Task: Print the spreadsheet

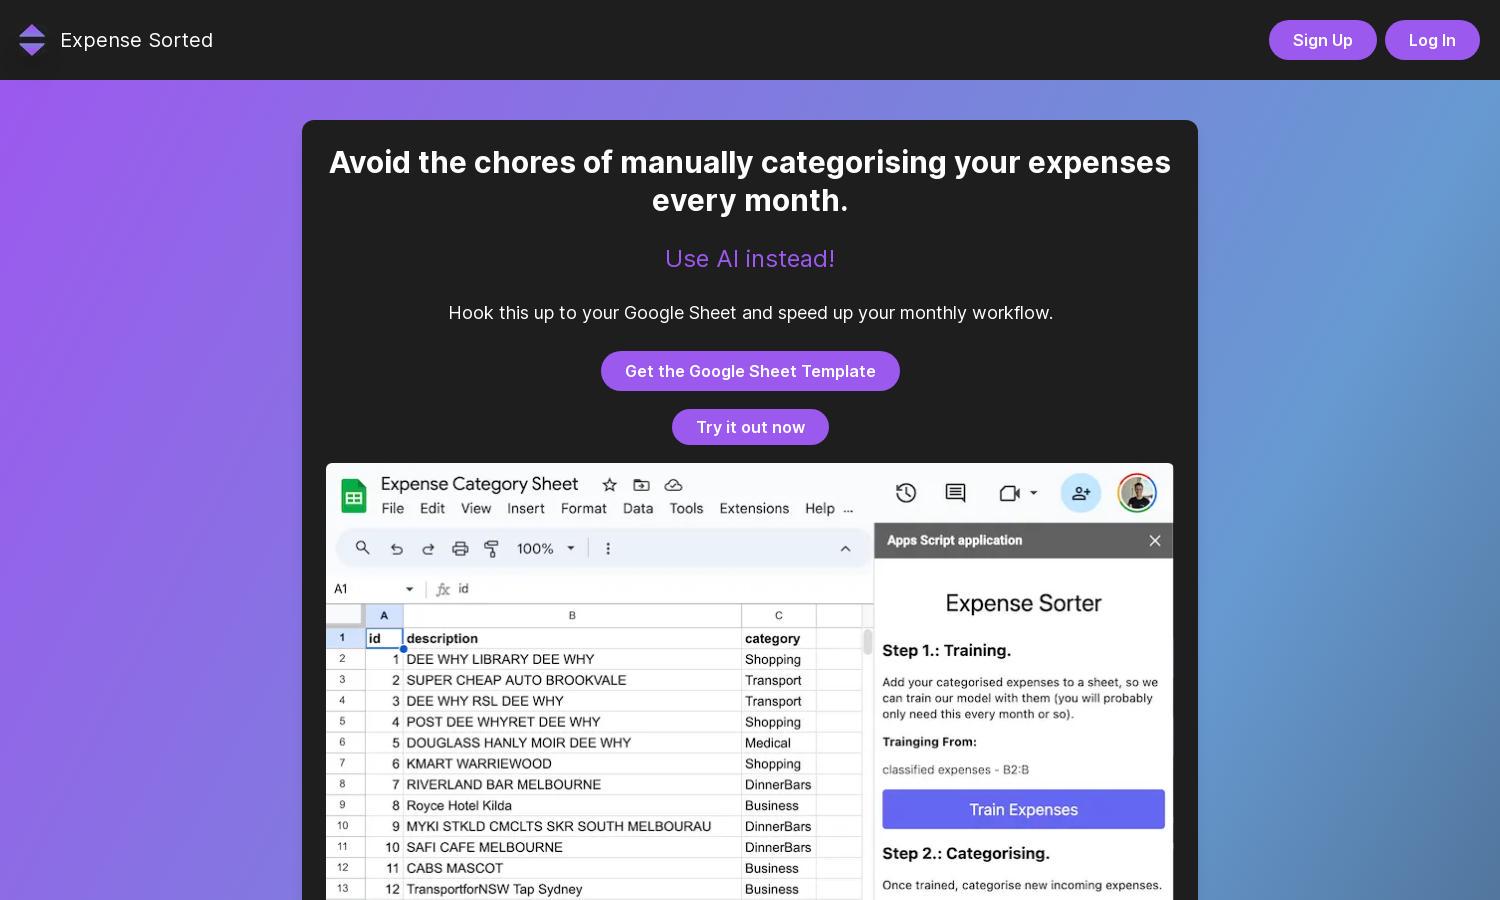Action: tap(460, 548)
